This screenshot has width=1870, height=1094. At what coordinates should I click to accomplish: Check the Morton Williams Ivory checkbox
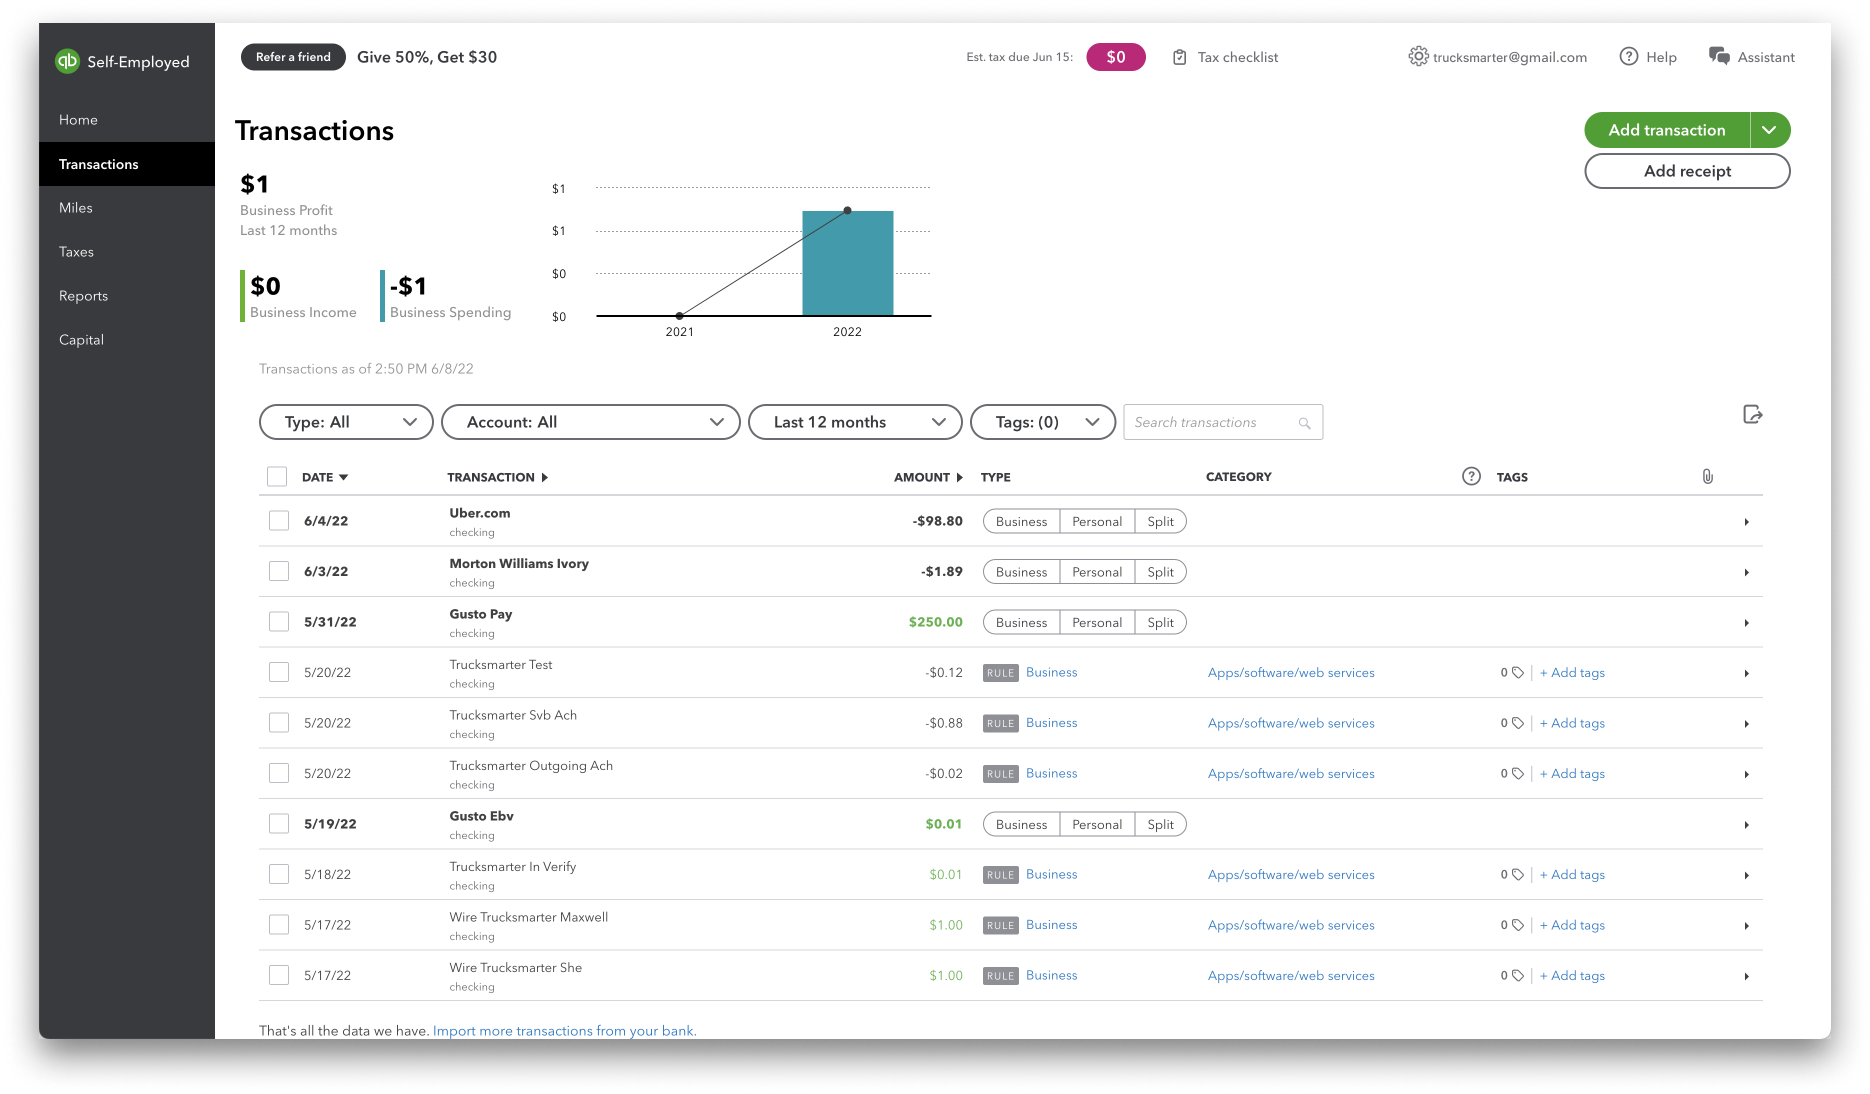click(x=279, y=571)
